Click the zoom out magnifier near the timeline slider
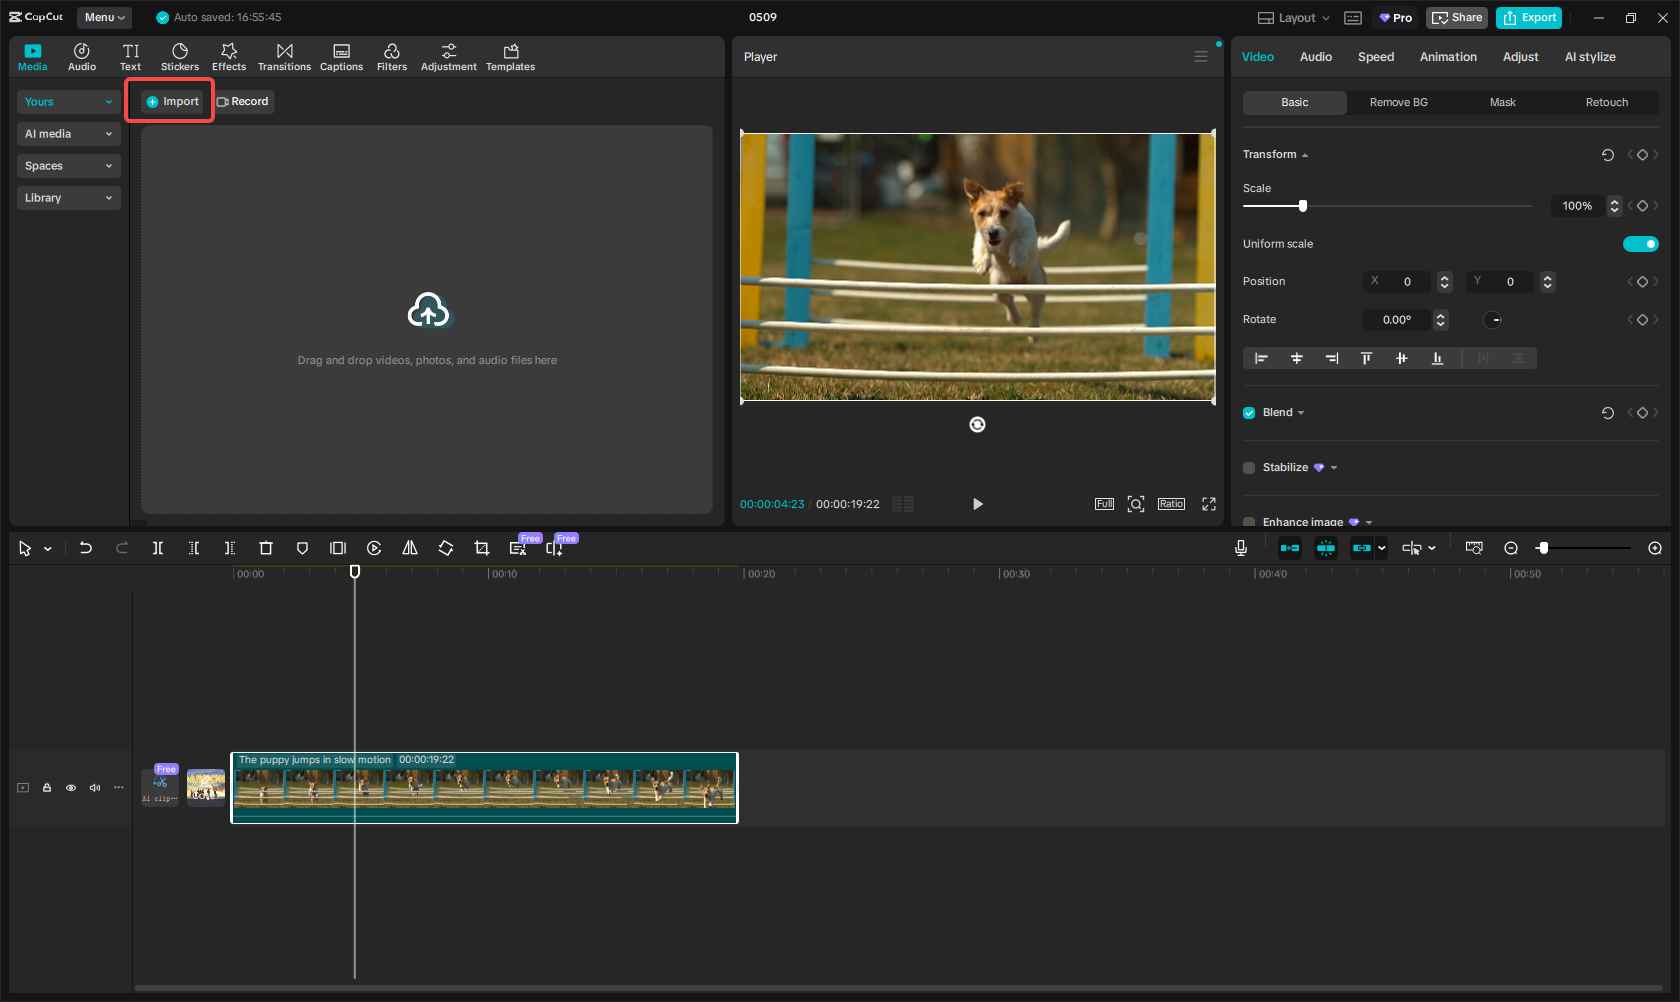Image resolution: width=1680 pixels, height=1002 pixels. pos(1511,548)
